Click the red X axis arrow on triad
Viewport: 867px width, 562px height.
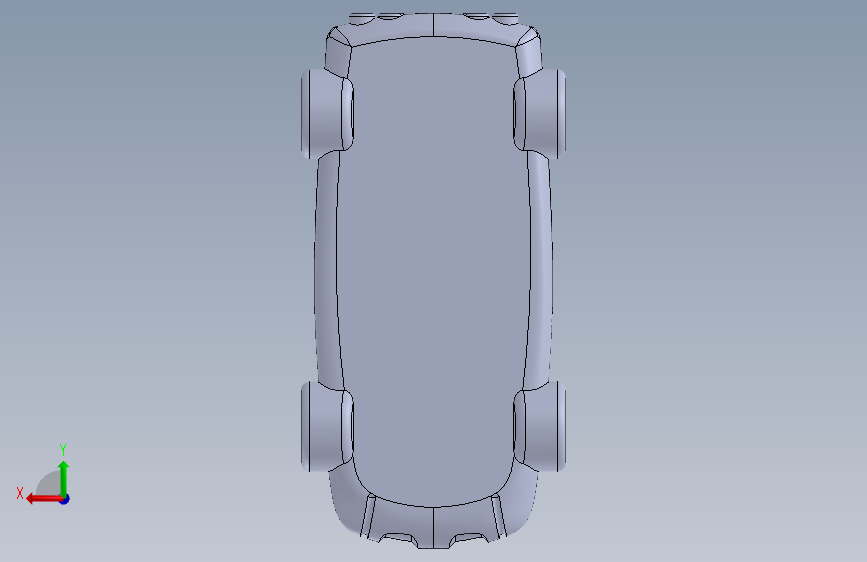point(43,499)
